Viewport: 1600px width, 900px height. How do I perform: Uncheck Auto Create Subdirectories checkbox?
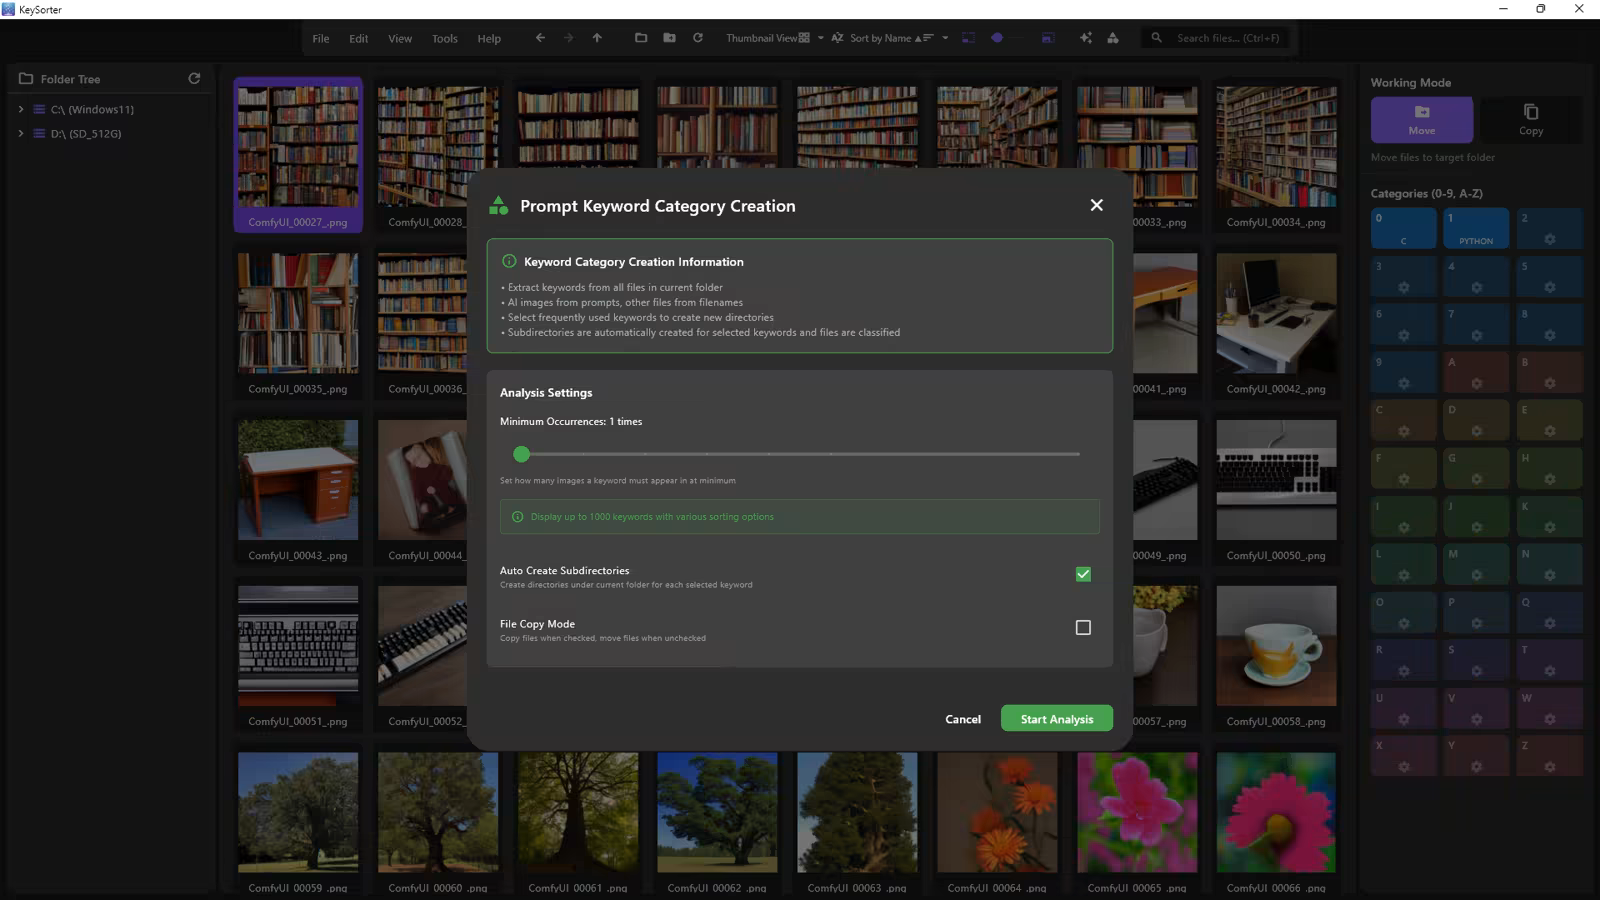(x=1082, y=574)
